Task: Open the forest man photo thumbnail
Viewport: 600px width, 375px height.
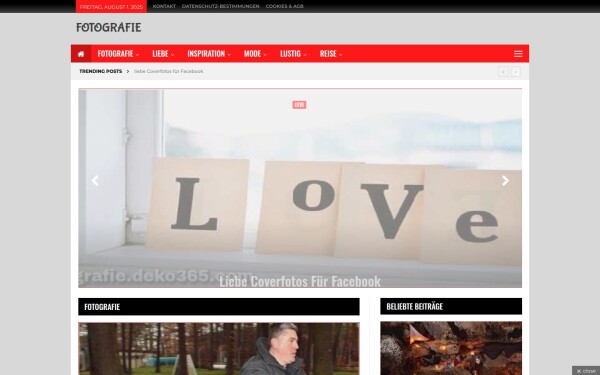Action: click(x=219, y=349)
